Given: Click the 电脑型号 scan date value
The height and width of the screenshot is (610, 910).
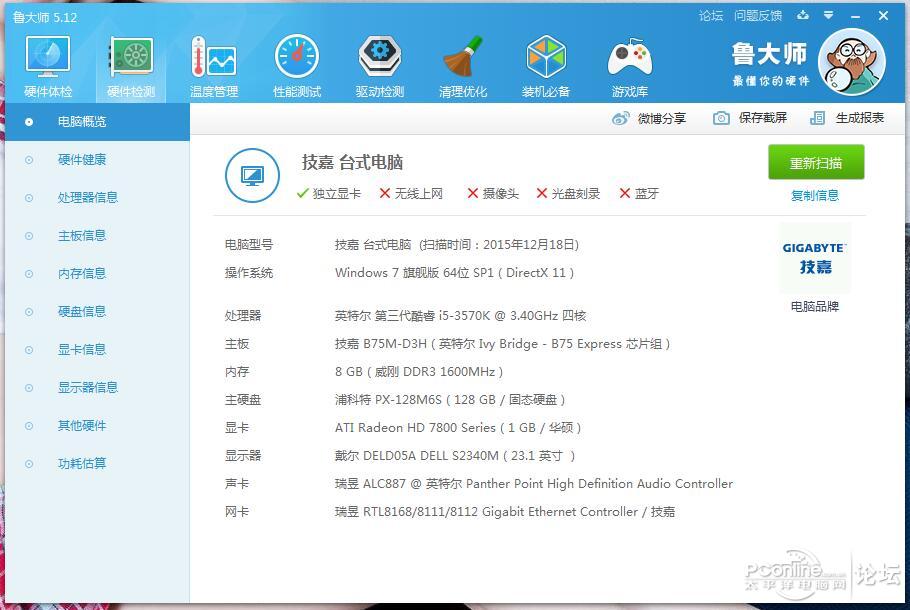Looking at the screenshot, I should [x=457, y=245].
